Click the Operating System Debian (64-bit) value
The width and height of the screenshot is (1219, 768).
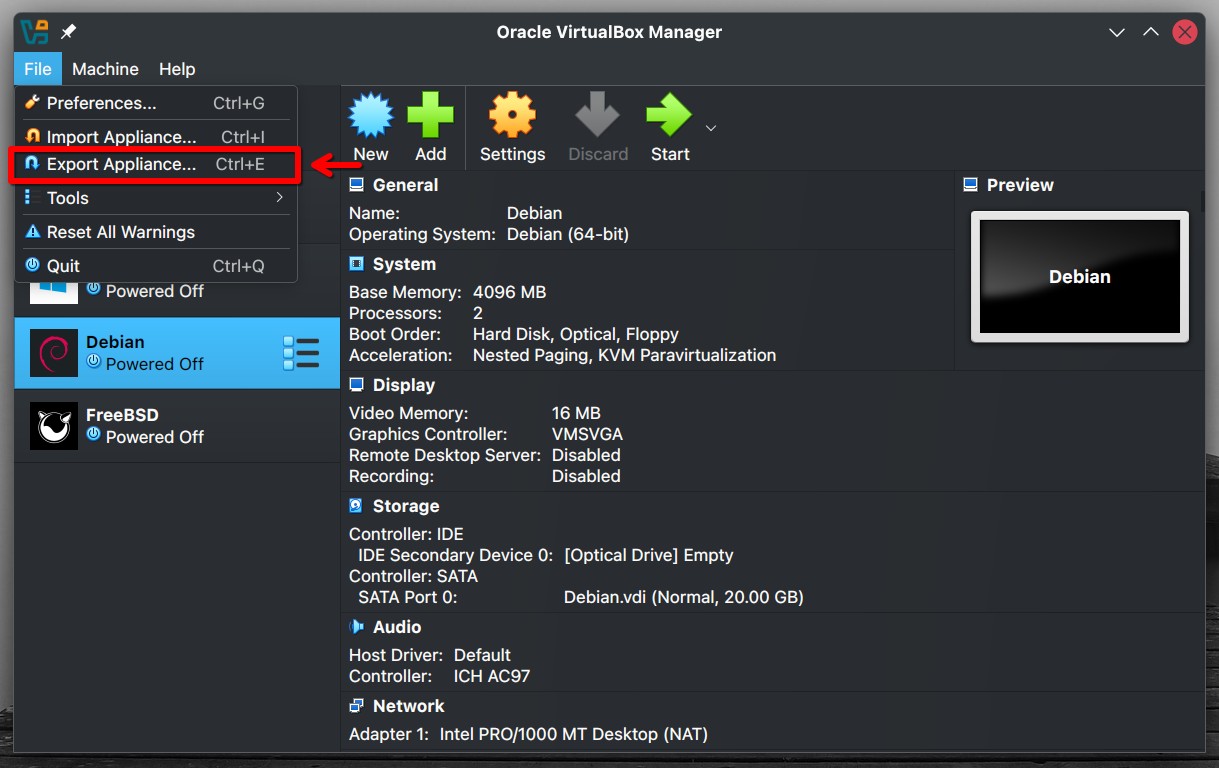(568, 234)
